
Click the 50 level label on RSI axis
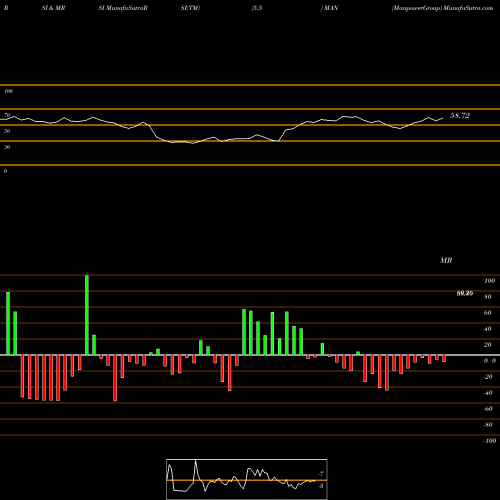7,131
